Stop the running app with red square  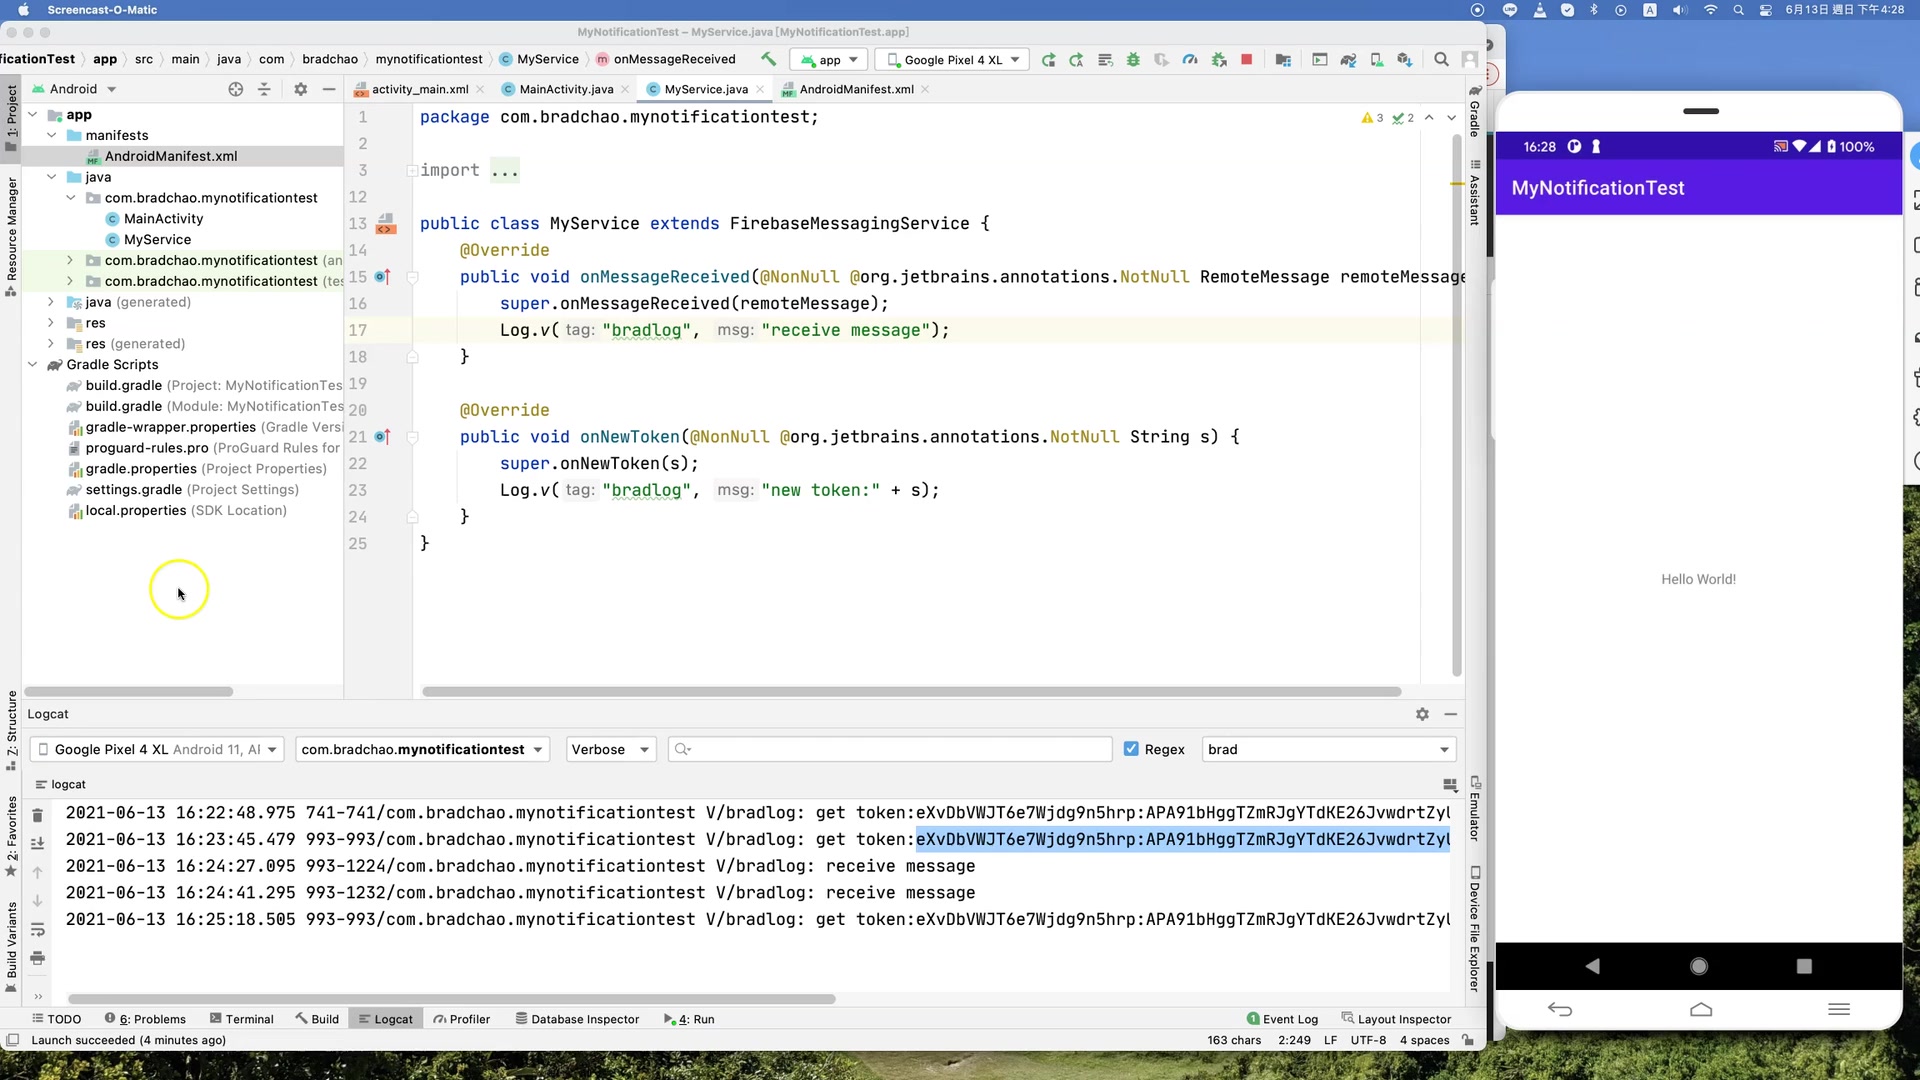tap(1246, 60)
